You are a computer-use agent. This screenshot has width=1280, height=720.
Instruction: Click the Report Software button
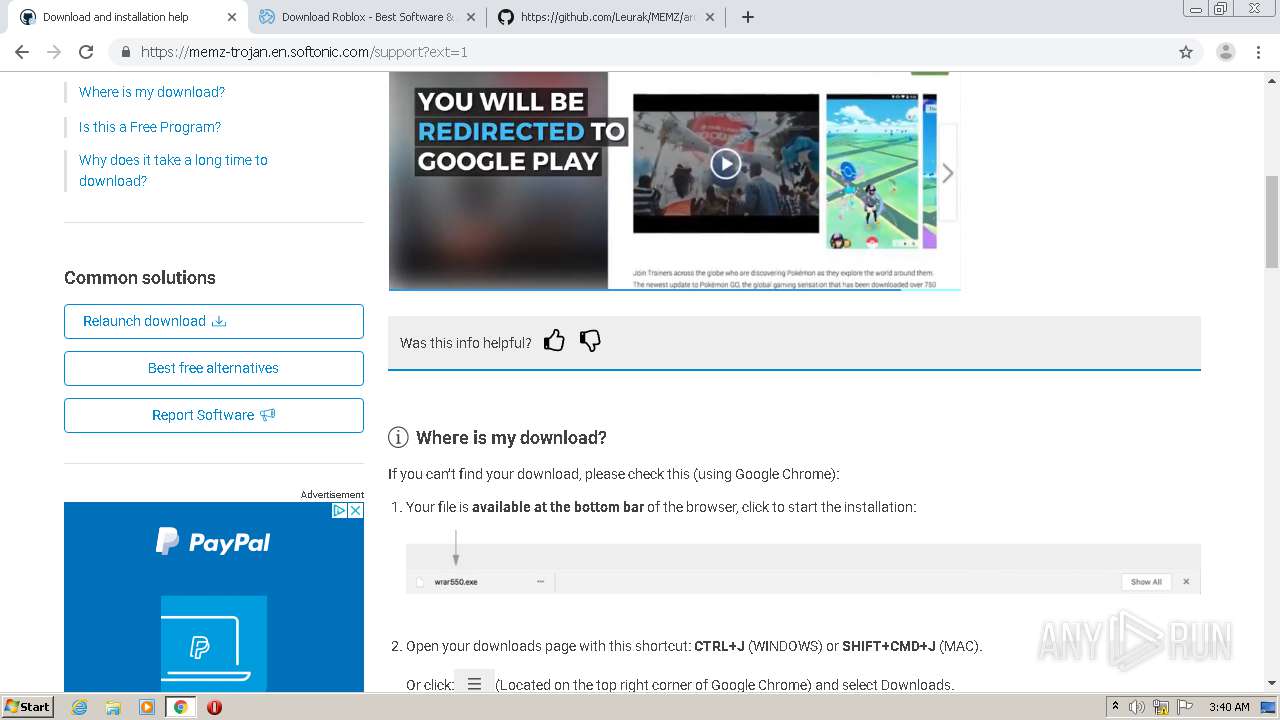click(214, 415)
